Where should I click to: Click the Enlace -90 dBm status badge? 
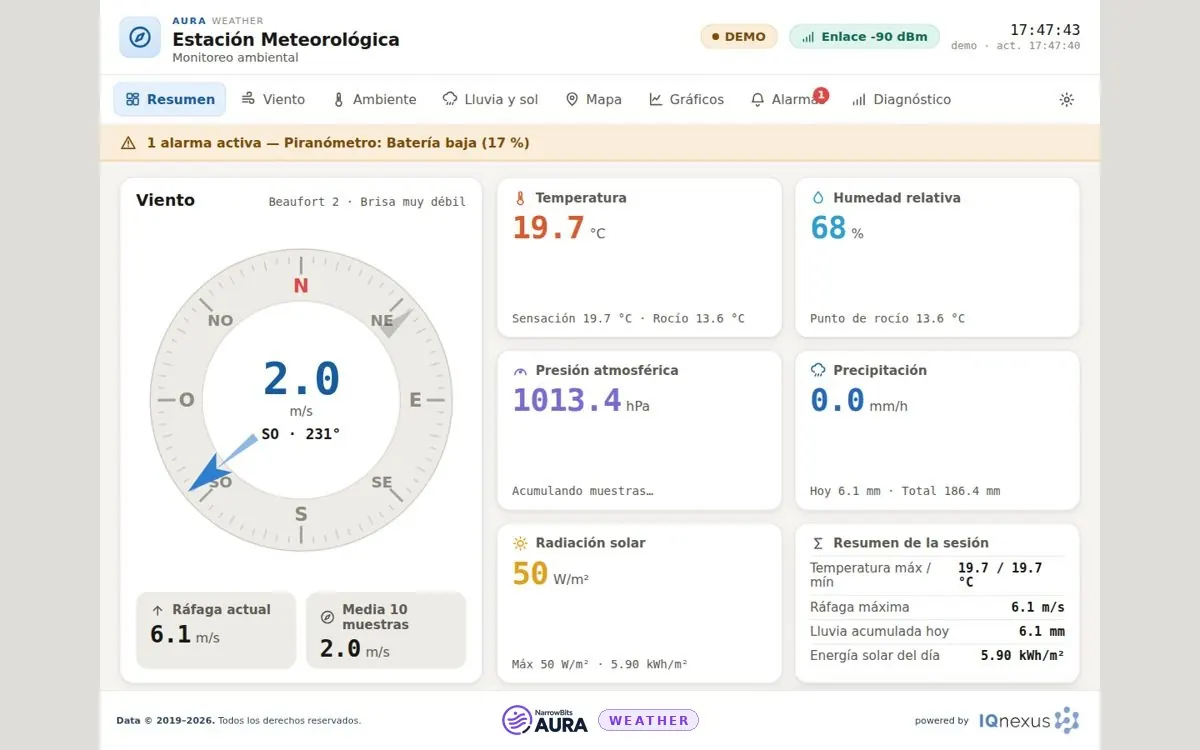(x=864, y=37)
